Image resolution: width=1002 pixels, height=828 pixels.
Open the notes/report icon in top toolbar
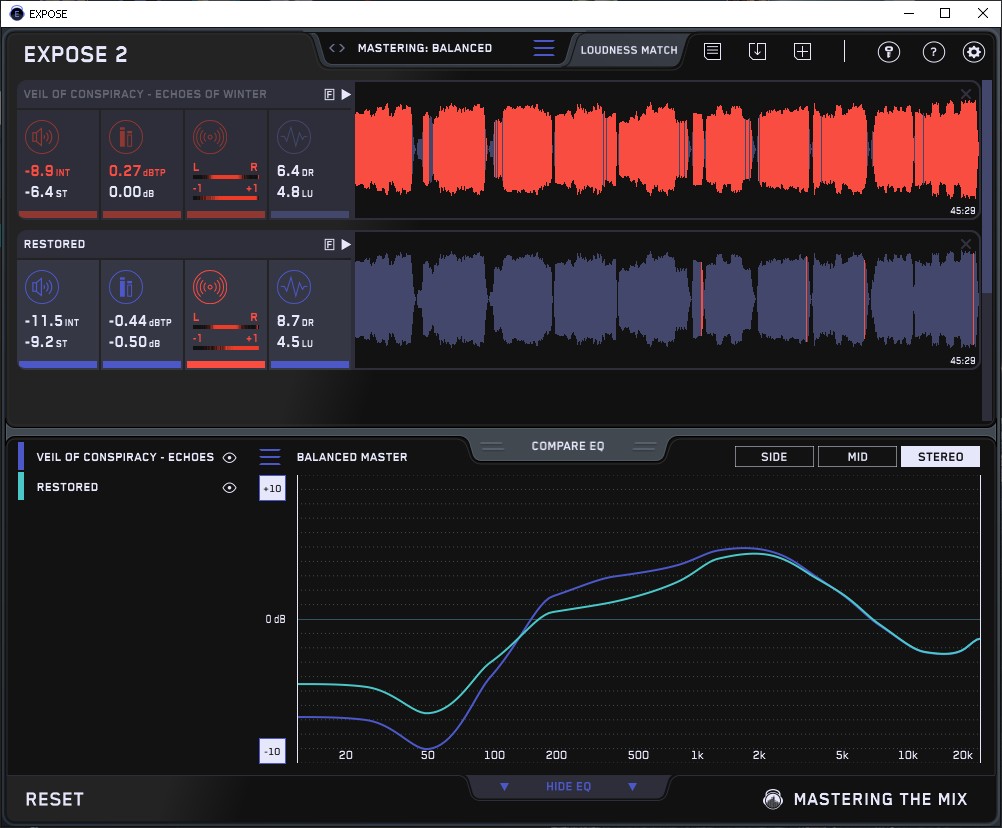click(712, 51)
